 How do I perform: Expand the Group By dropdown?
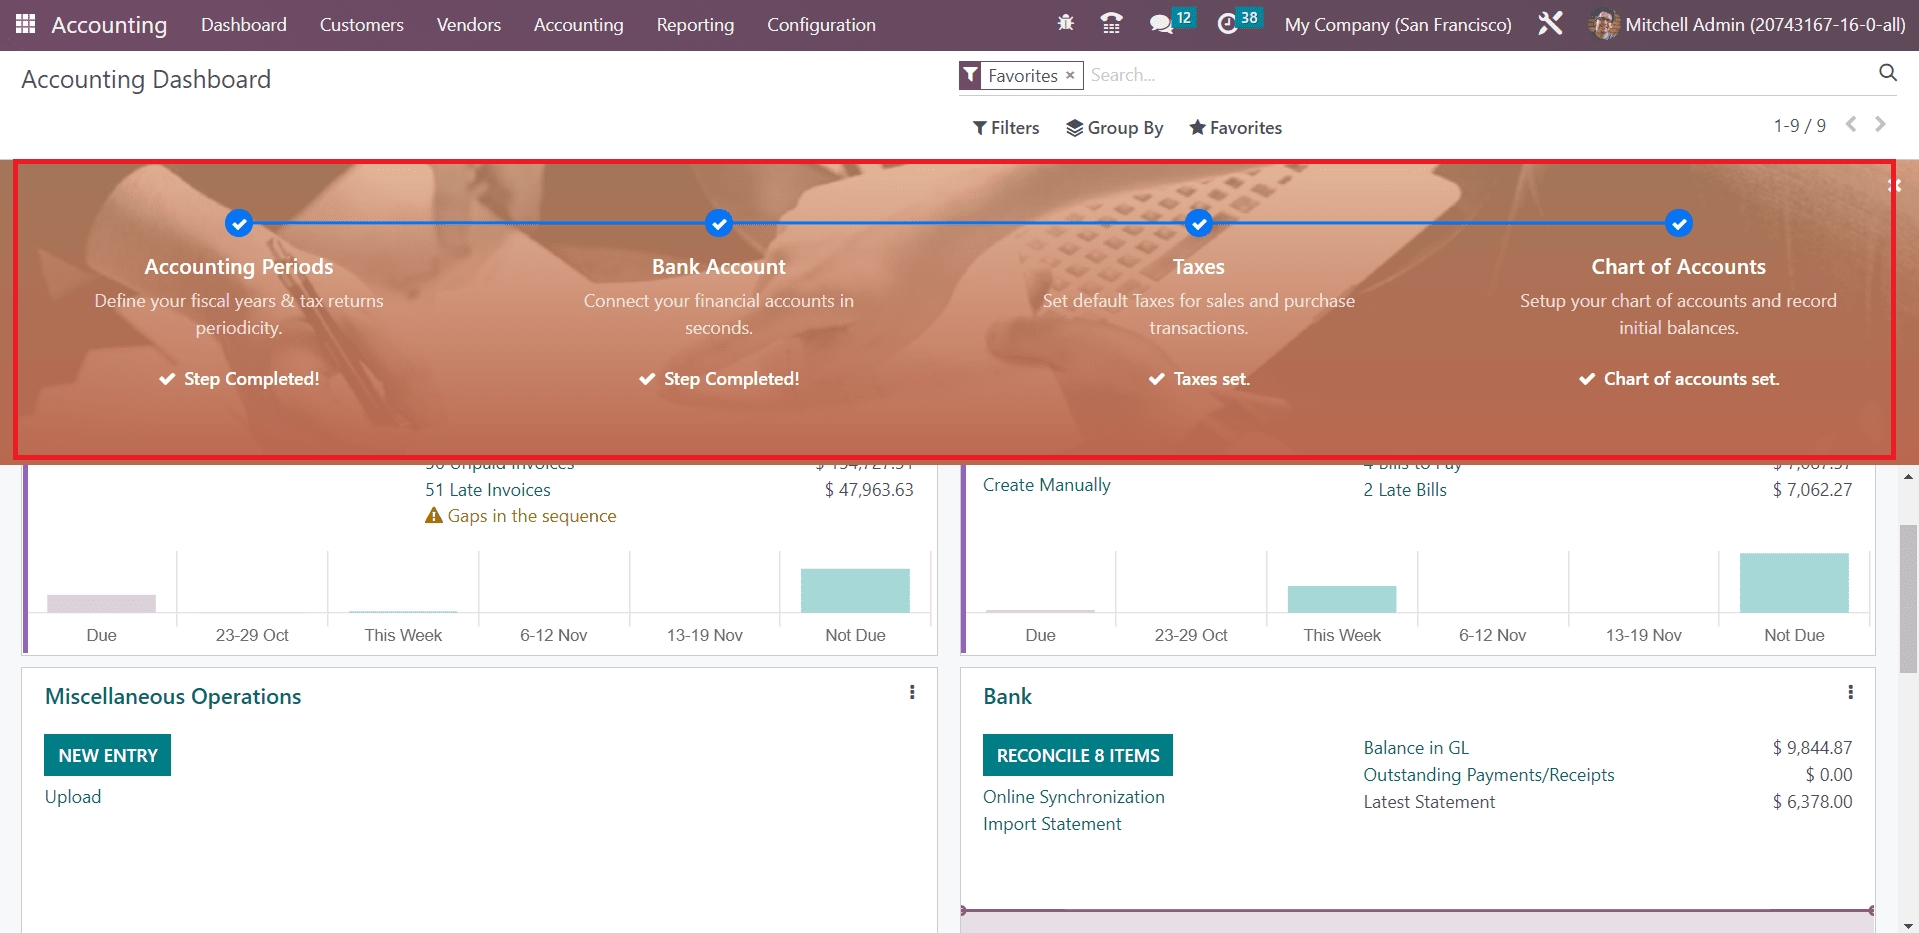(1114, 128)
